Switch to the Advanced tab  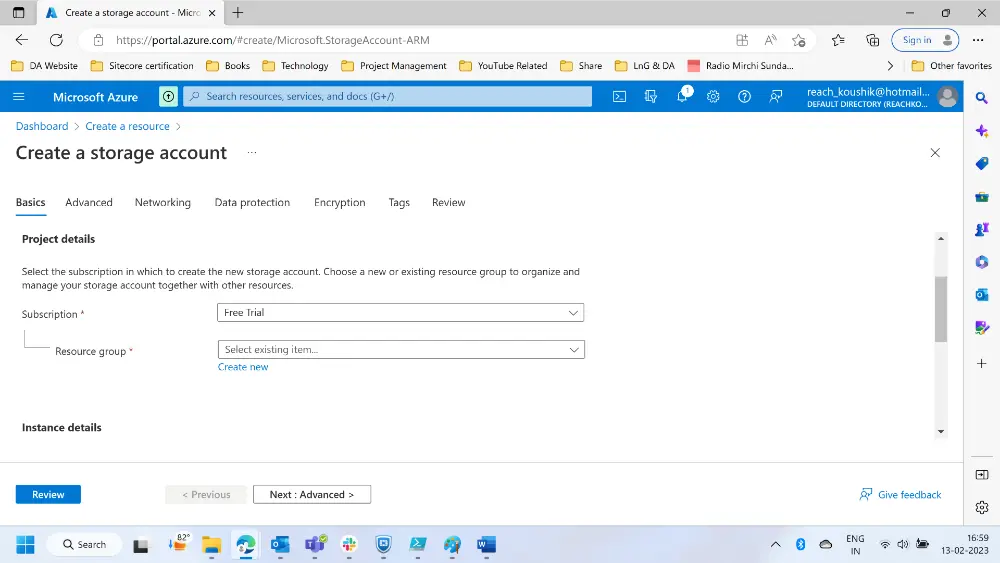[89, 202]
